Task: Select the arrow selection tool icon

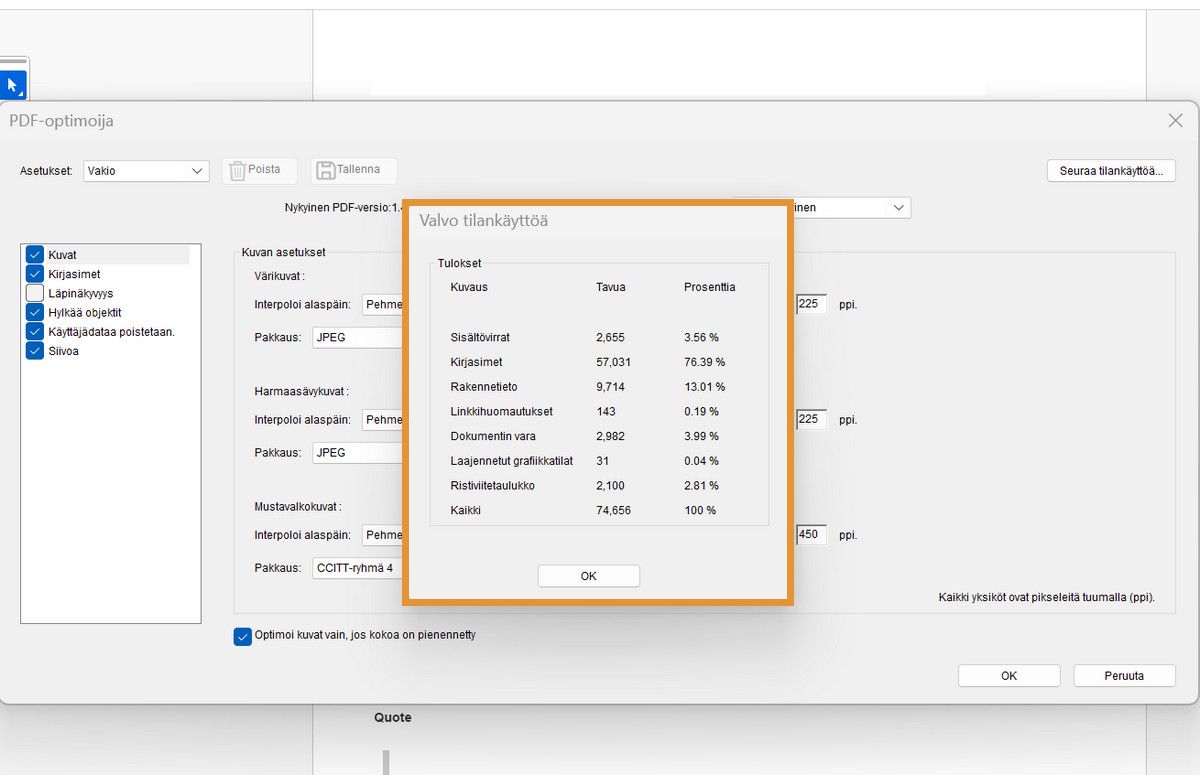Action: tap(13, 85)
